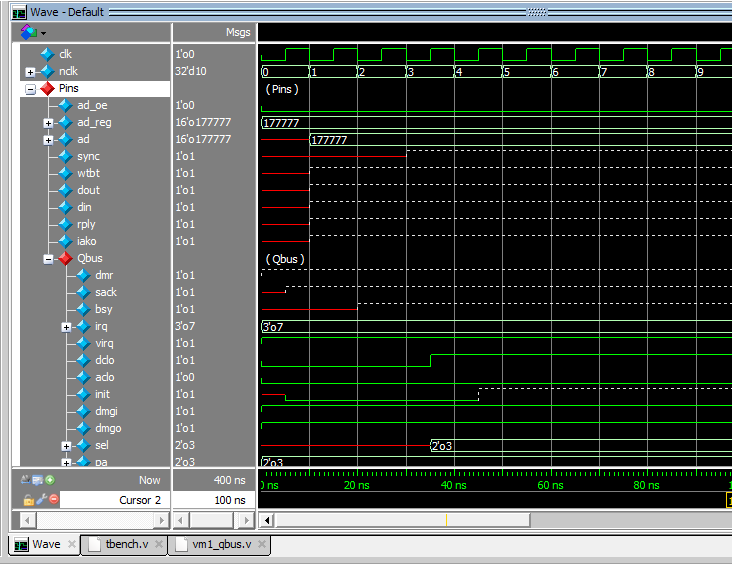The width and height of the screenshot is (732, 564).
Task: Collapse the Pins signal group
Action: [30, 89]
